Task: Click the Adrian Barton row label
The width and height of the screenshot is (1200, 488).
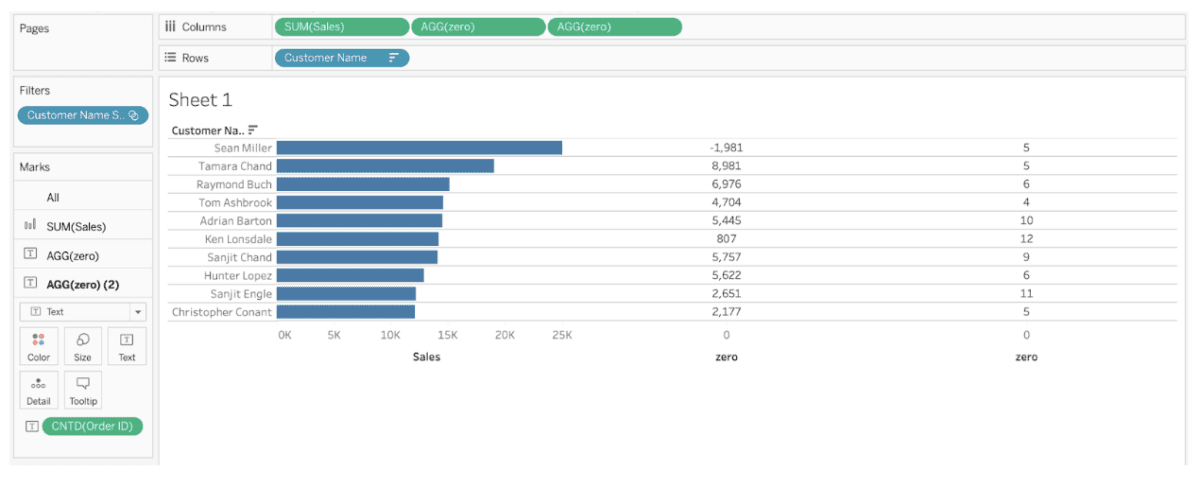Action: click(x=236, y=221)
